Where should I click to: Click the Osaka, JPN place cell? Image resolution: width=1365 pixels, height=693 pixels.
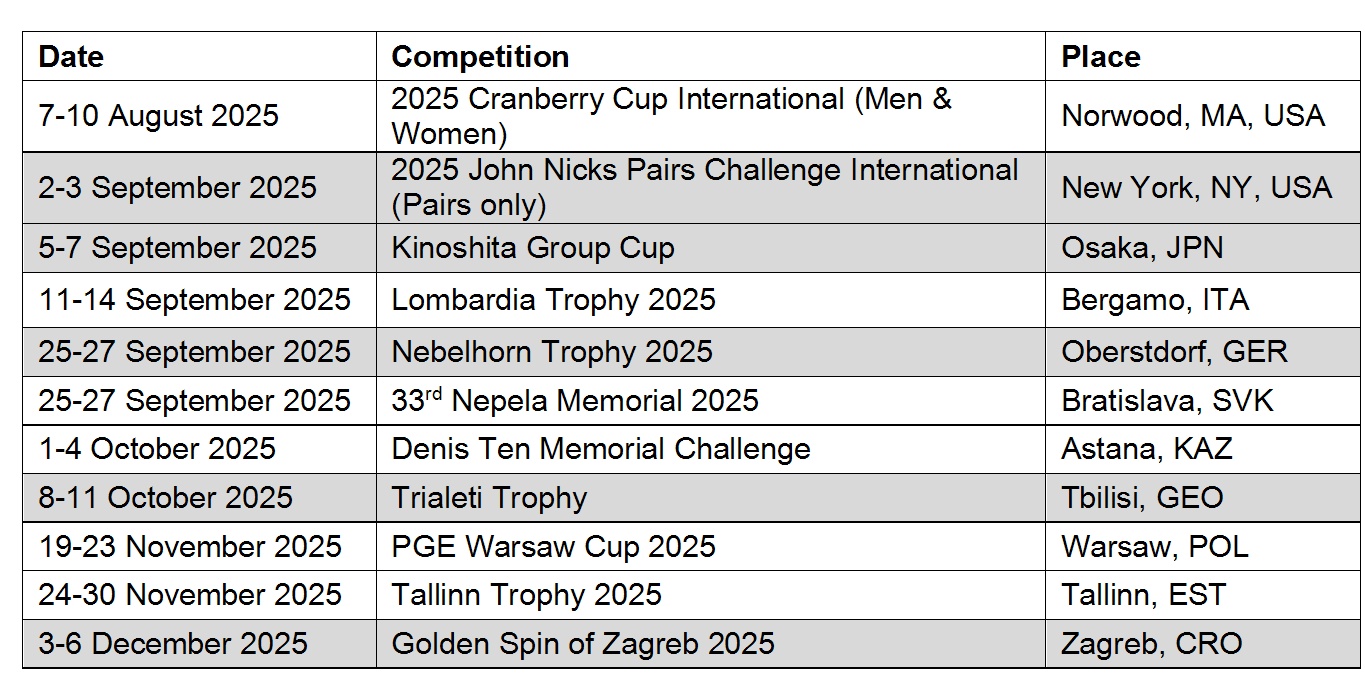click(1142, 248)
